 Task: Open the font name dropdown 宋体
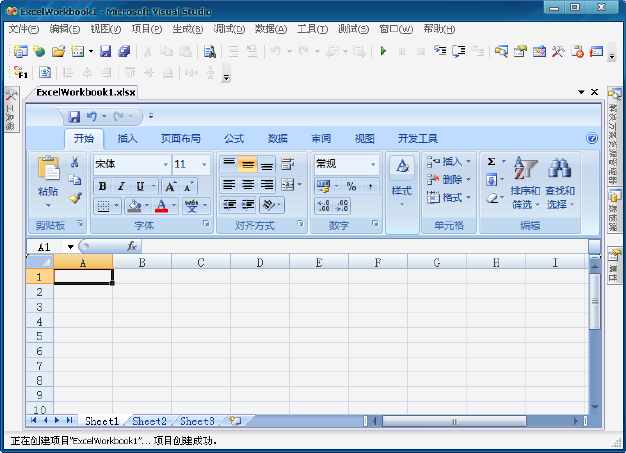pos(166,164)
